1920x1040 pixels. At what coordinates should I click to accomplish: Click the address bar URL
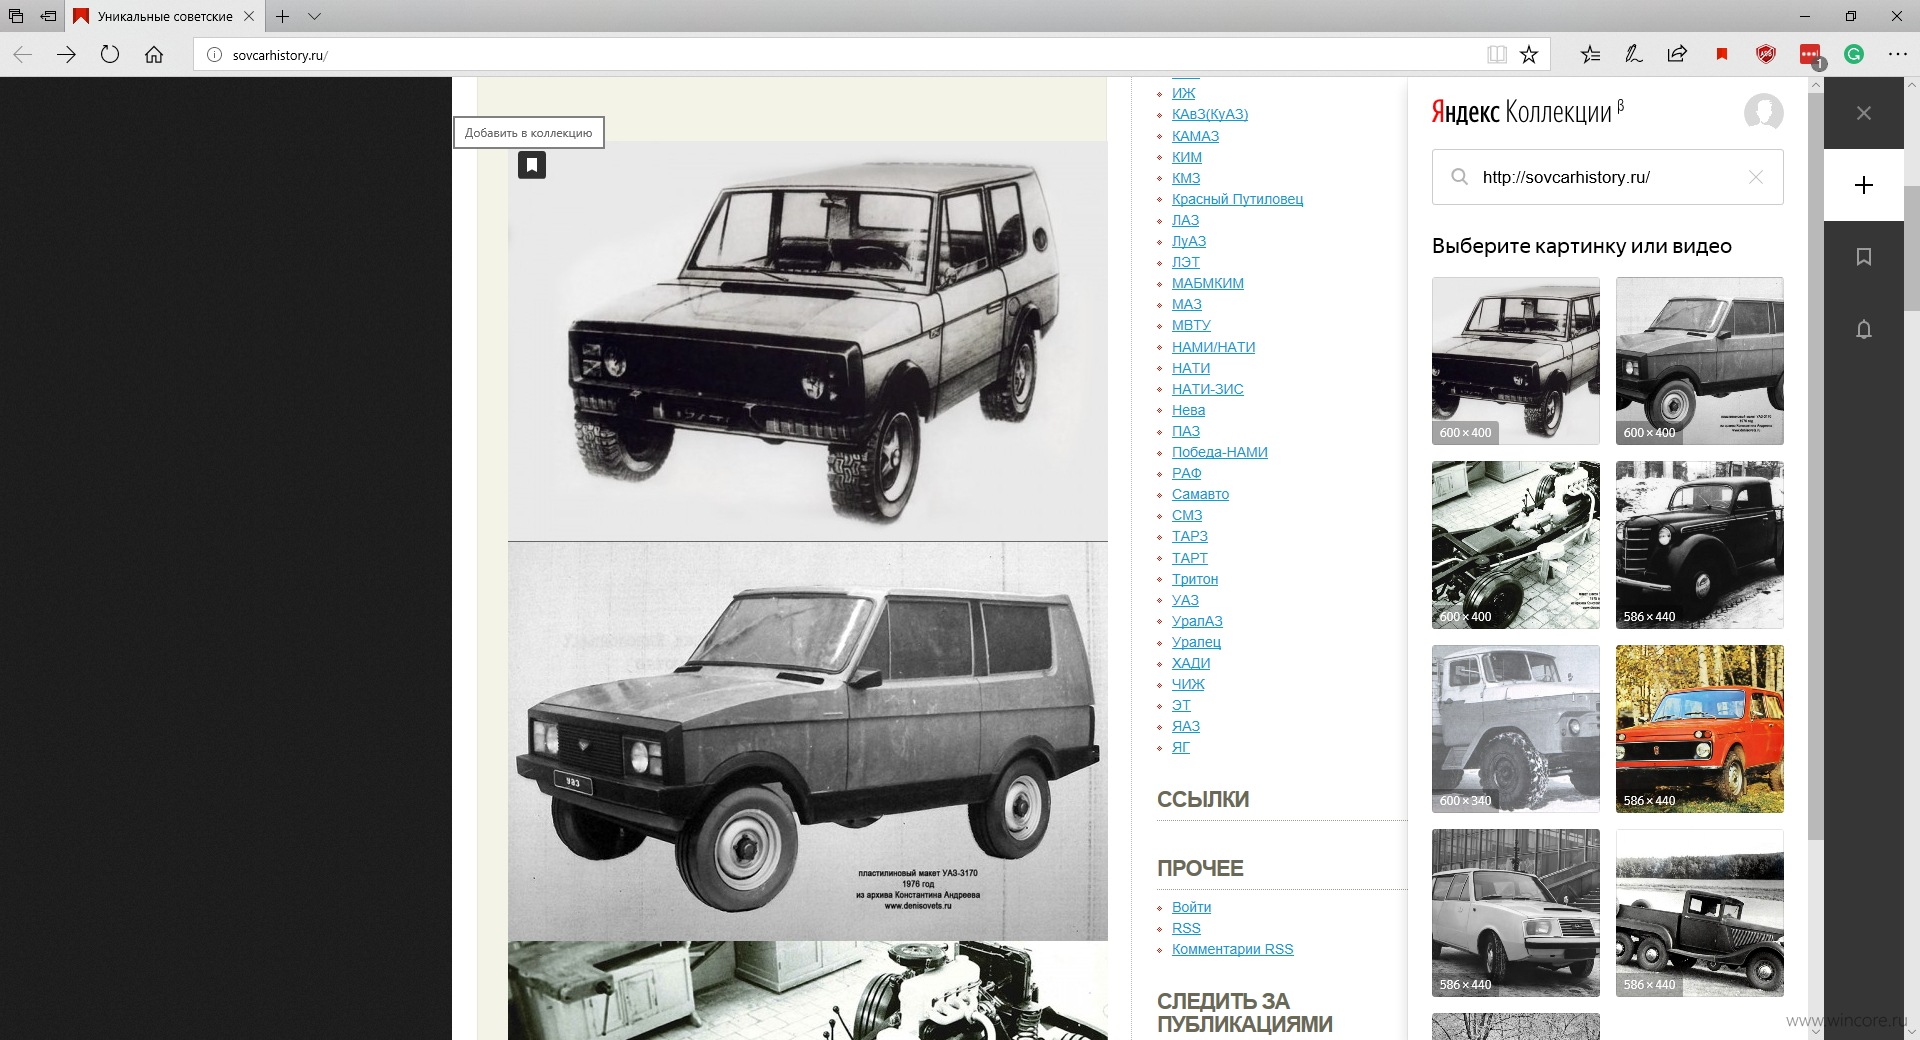coord(280,55)
